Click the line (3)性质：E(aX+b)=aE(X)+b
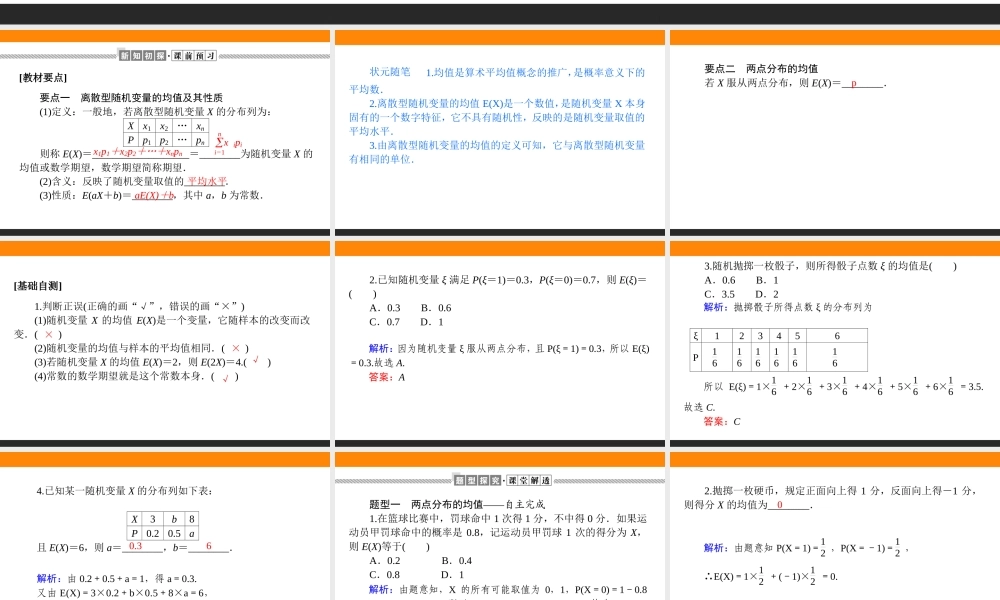1000x600 pixels. pyautogui.click(x=151, y=195)
